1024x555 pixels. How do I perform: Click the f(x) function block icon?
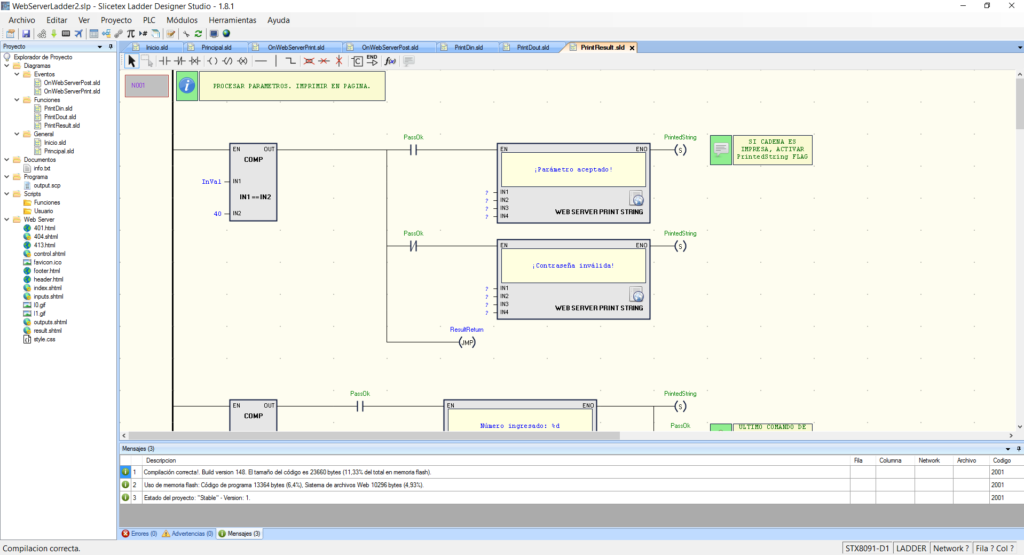point(391,61)
